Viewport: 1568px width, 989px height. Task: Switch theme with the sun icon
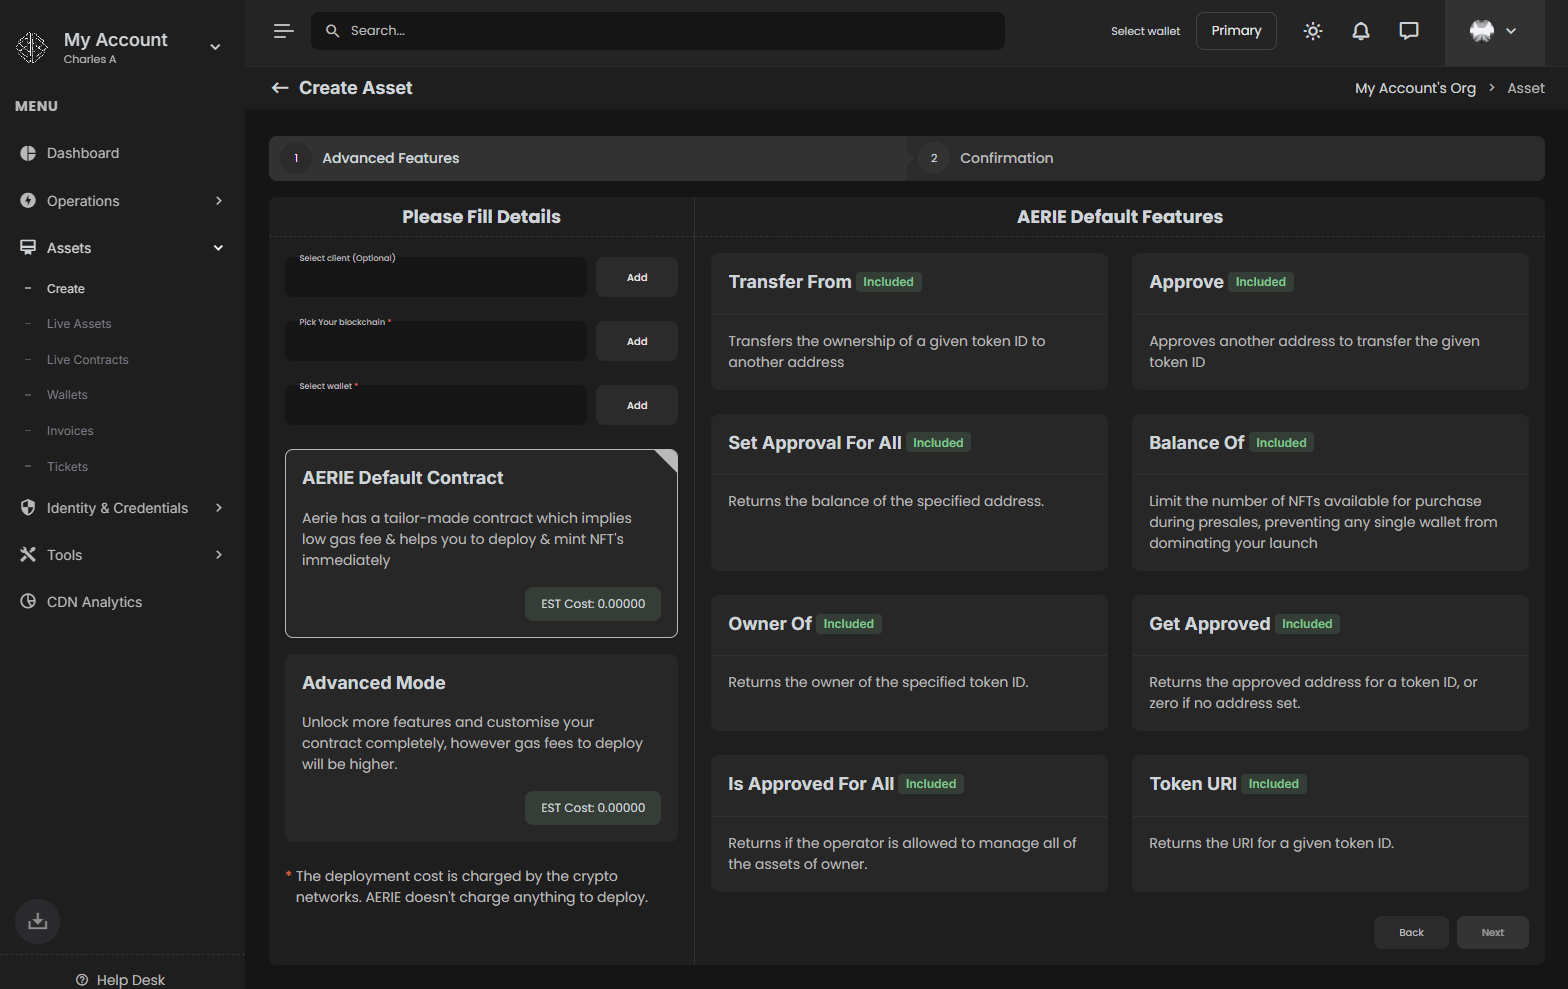(x=1313, y=31)
